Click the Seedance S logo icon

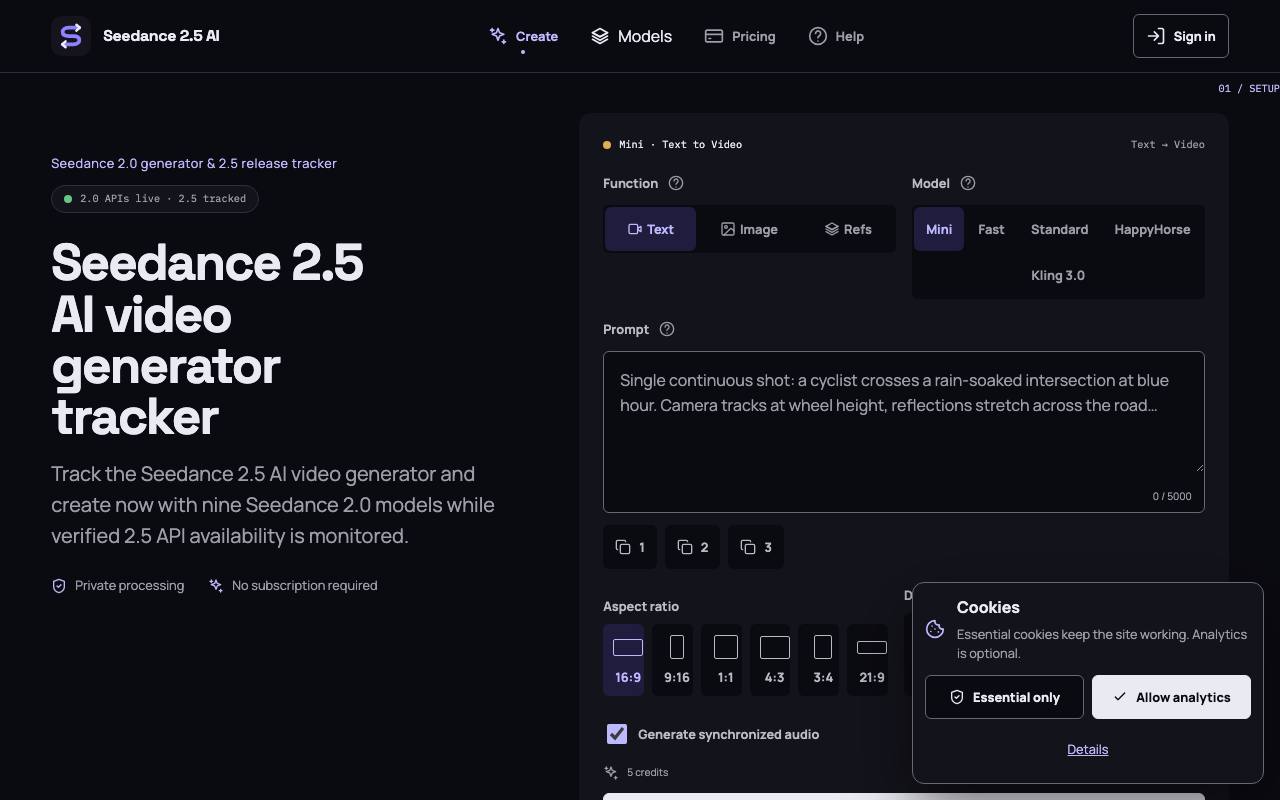[x=71, y=36]
